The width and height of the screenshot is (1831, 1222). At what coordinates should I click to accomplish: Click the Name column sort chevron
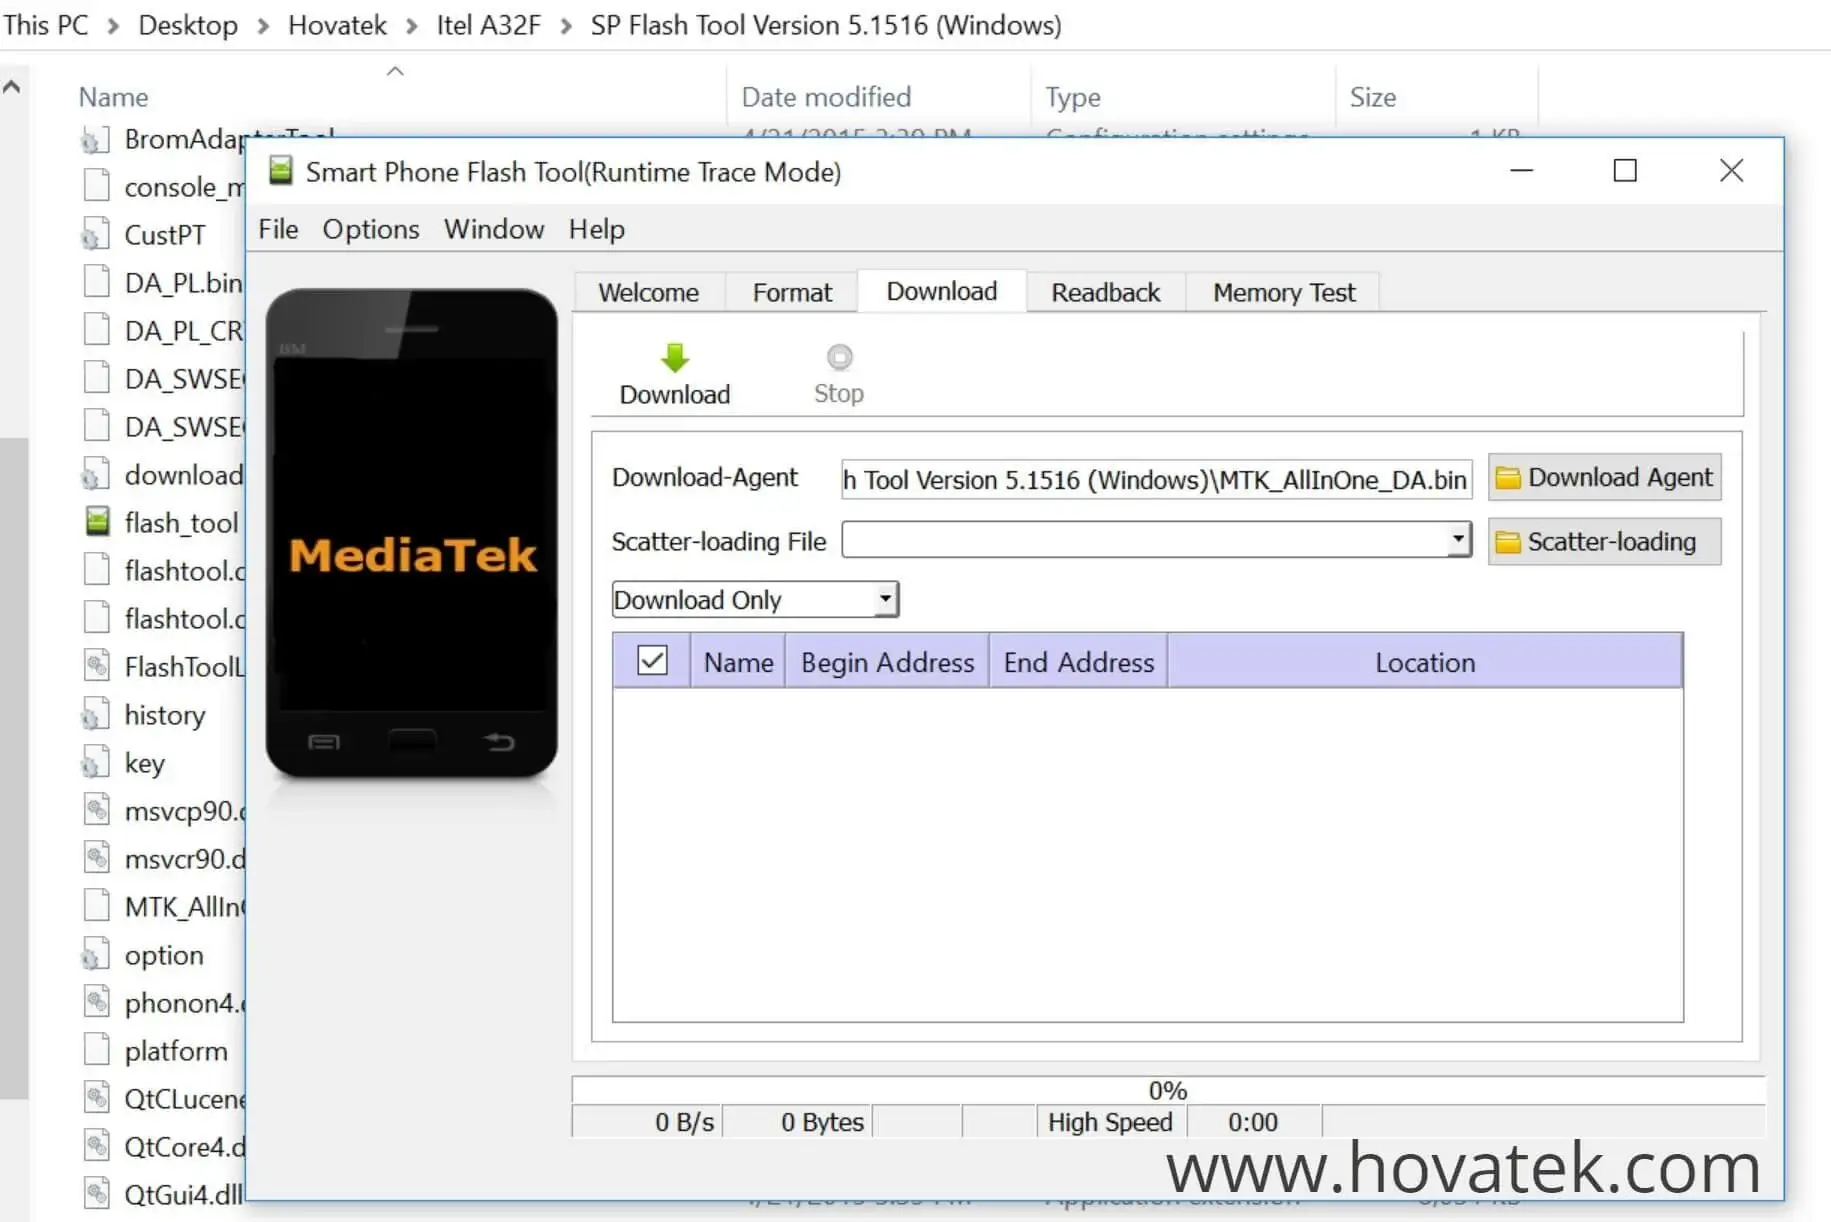tap(395, 70)
